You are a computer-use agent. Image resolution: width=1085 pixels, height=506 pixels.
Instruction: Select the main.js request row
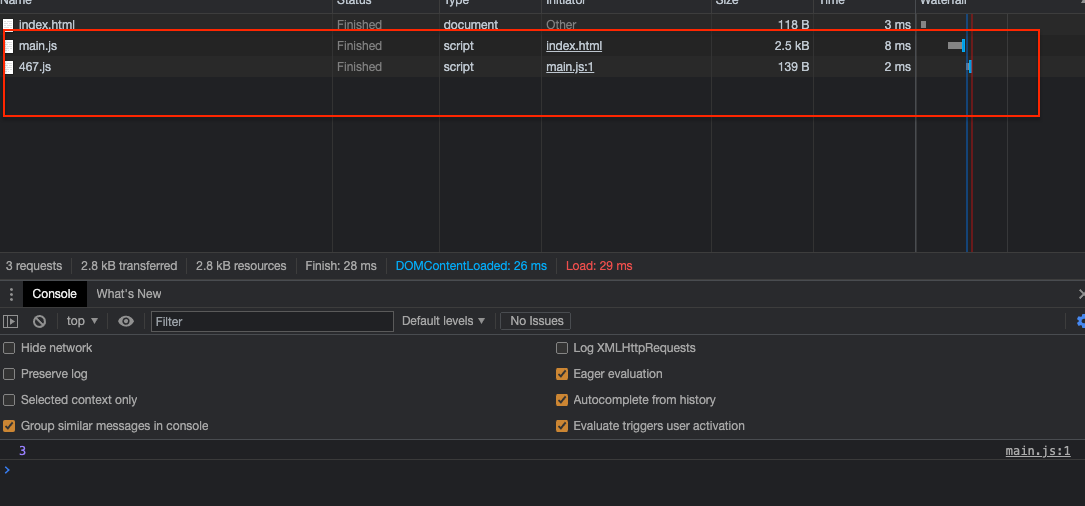pos(542,46)
